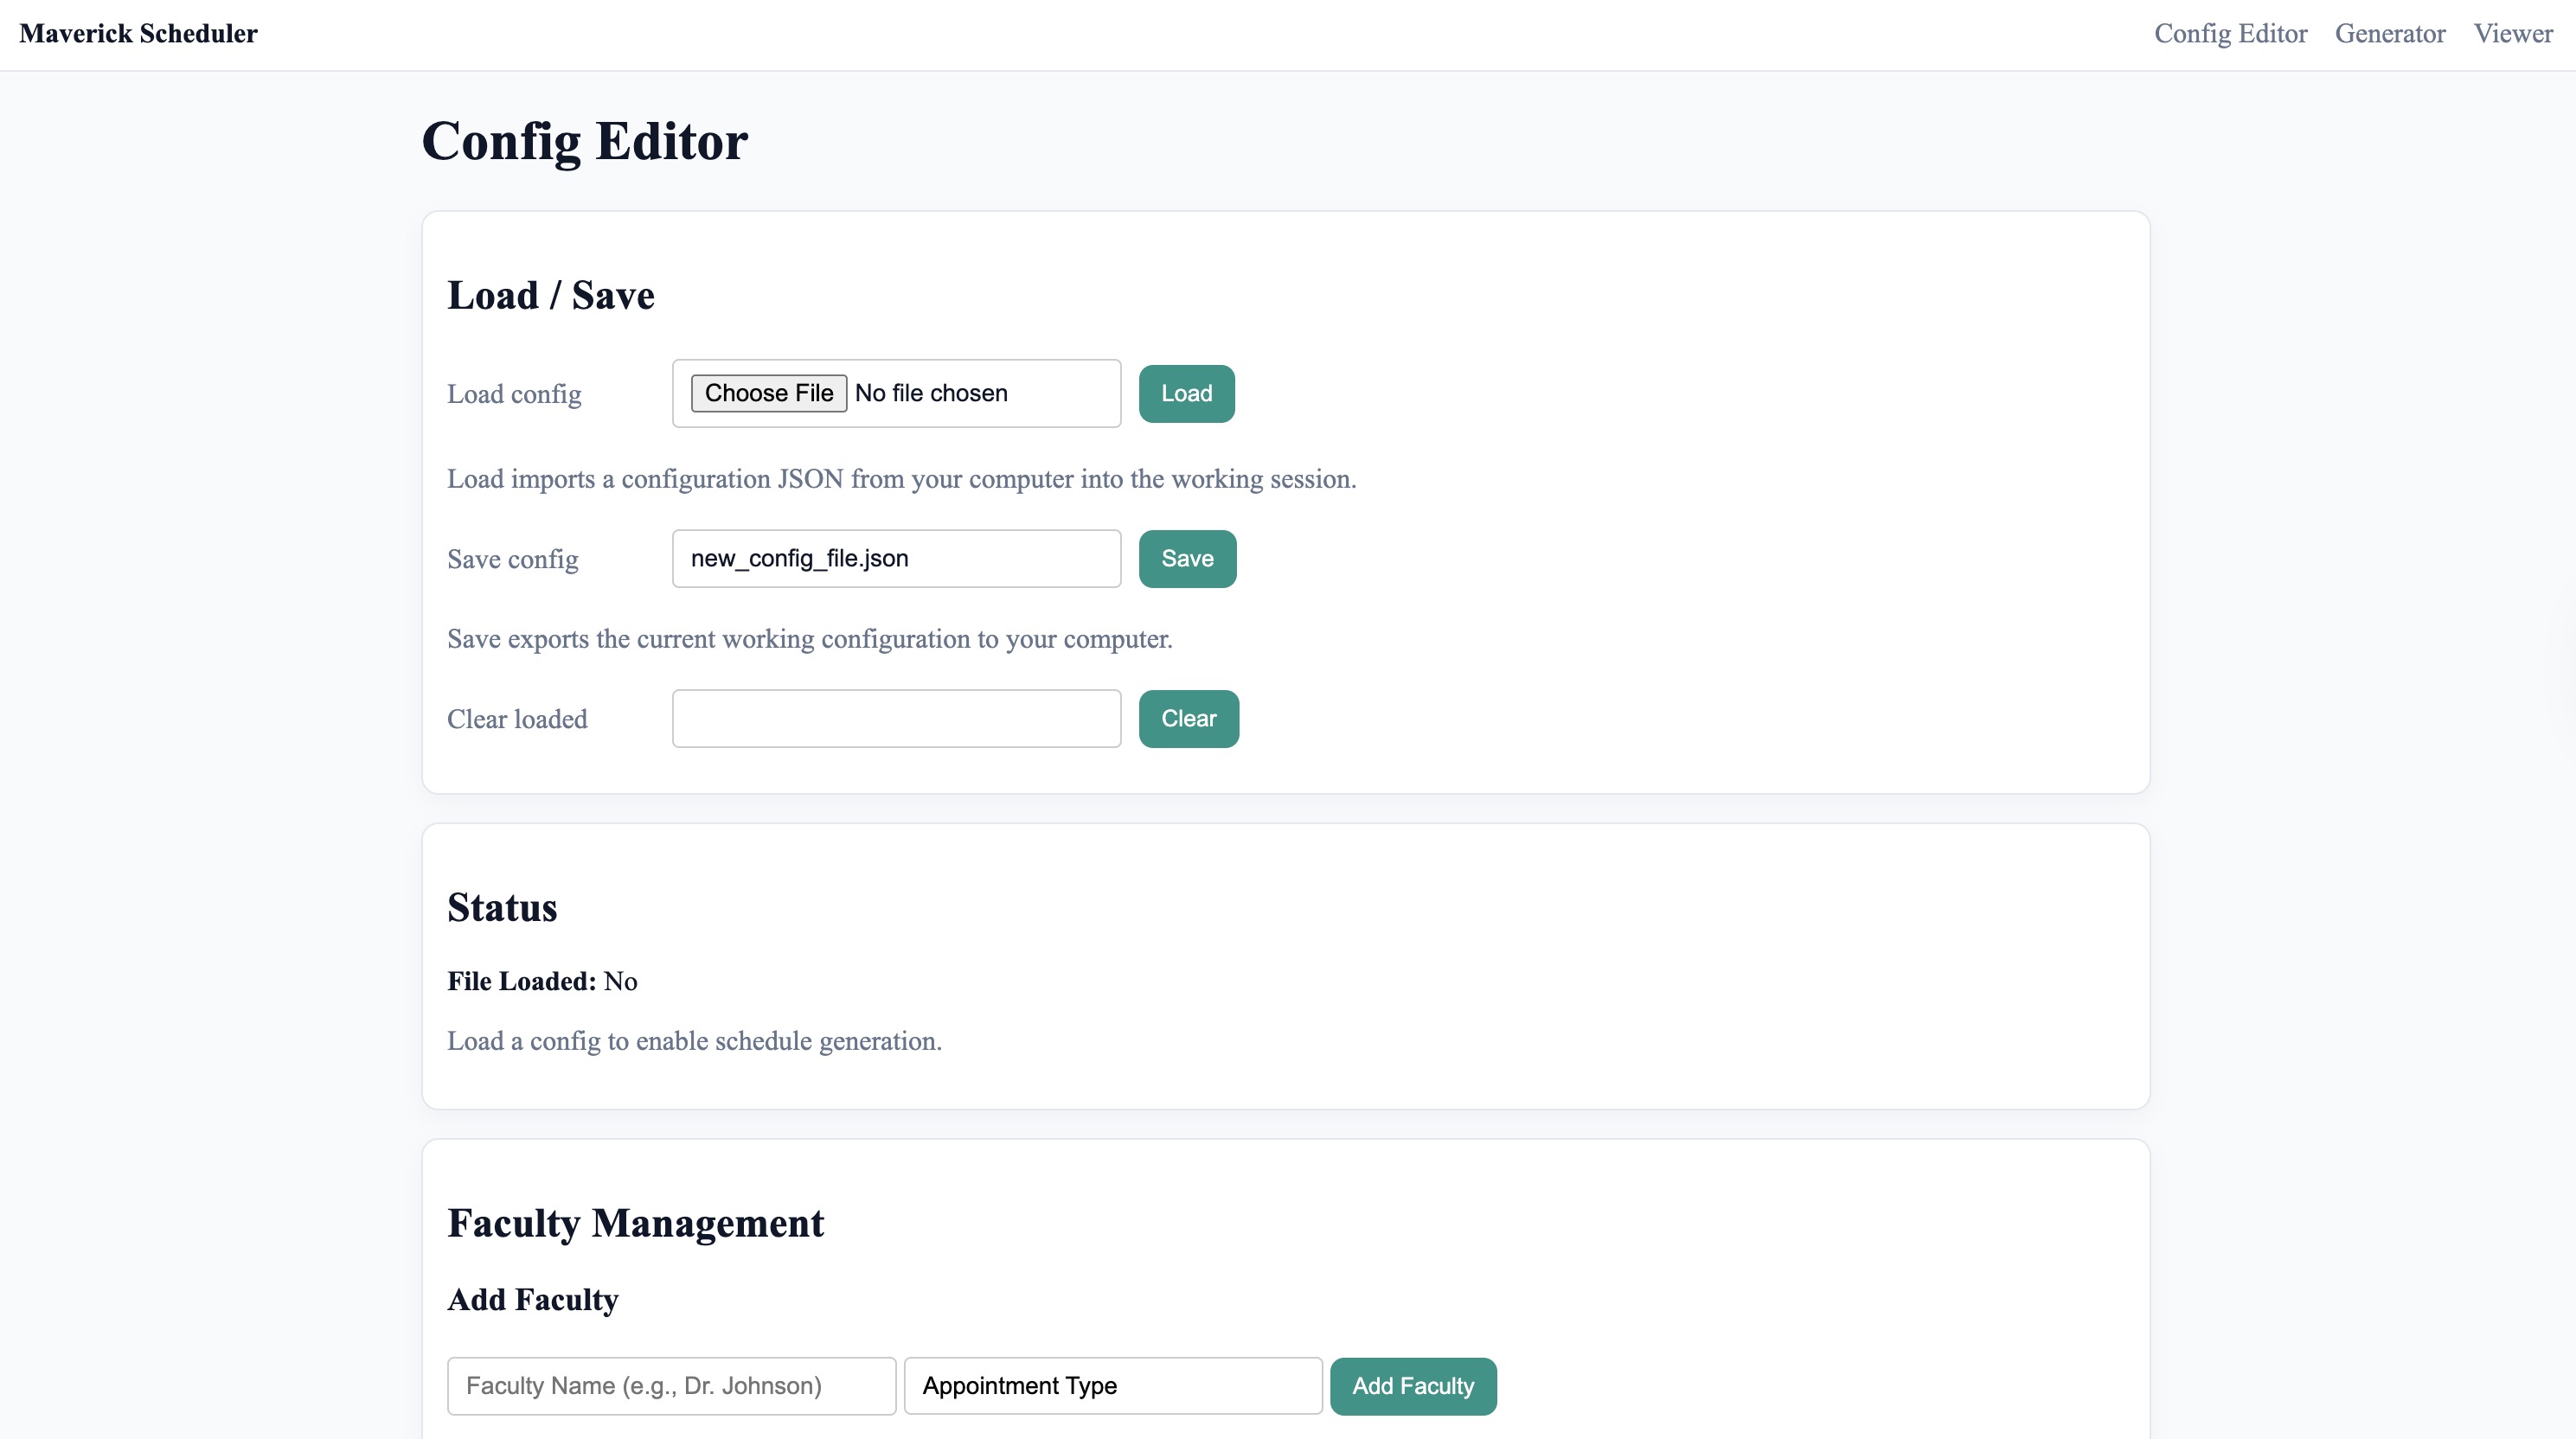Click the Maverick Scheduler brand link
The height and width of the screenshot is (1439, 2576).
coord(140,33)
